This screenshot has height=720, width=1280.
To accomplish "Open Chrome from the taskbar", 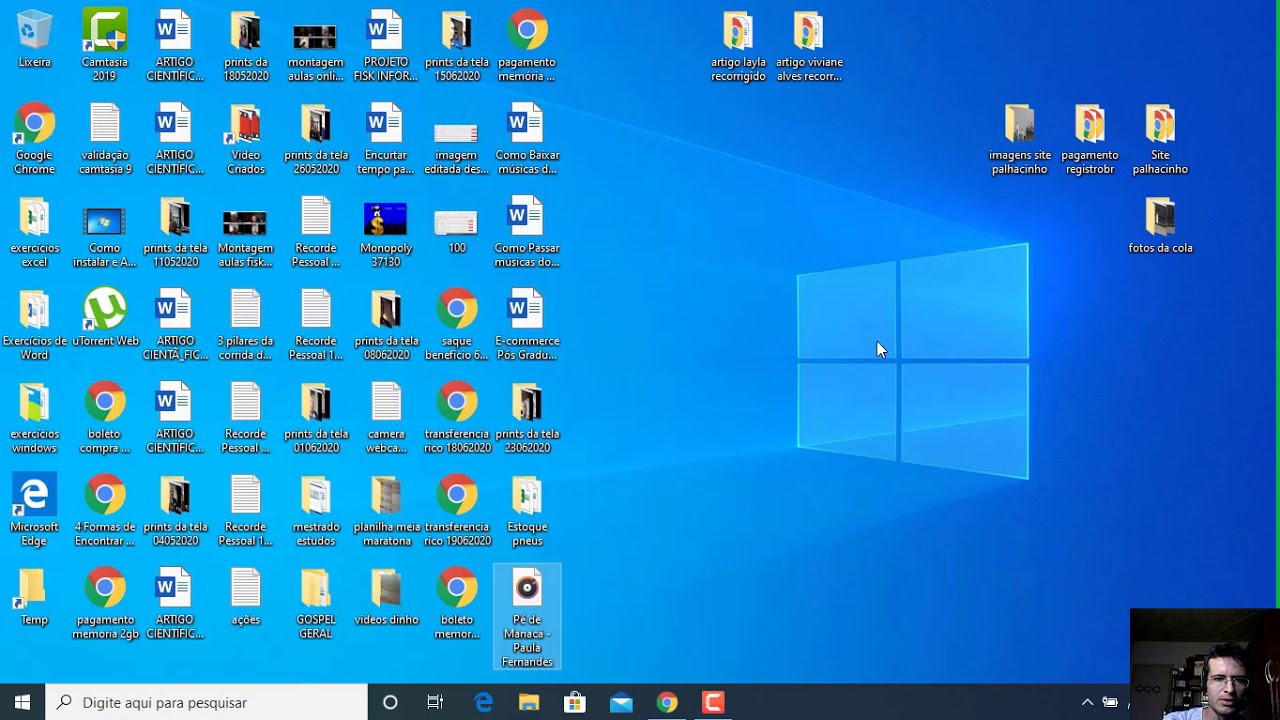I will coord(667,702).
